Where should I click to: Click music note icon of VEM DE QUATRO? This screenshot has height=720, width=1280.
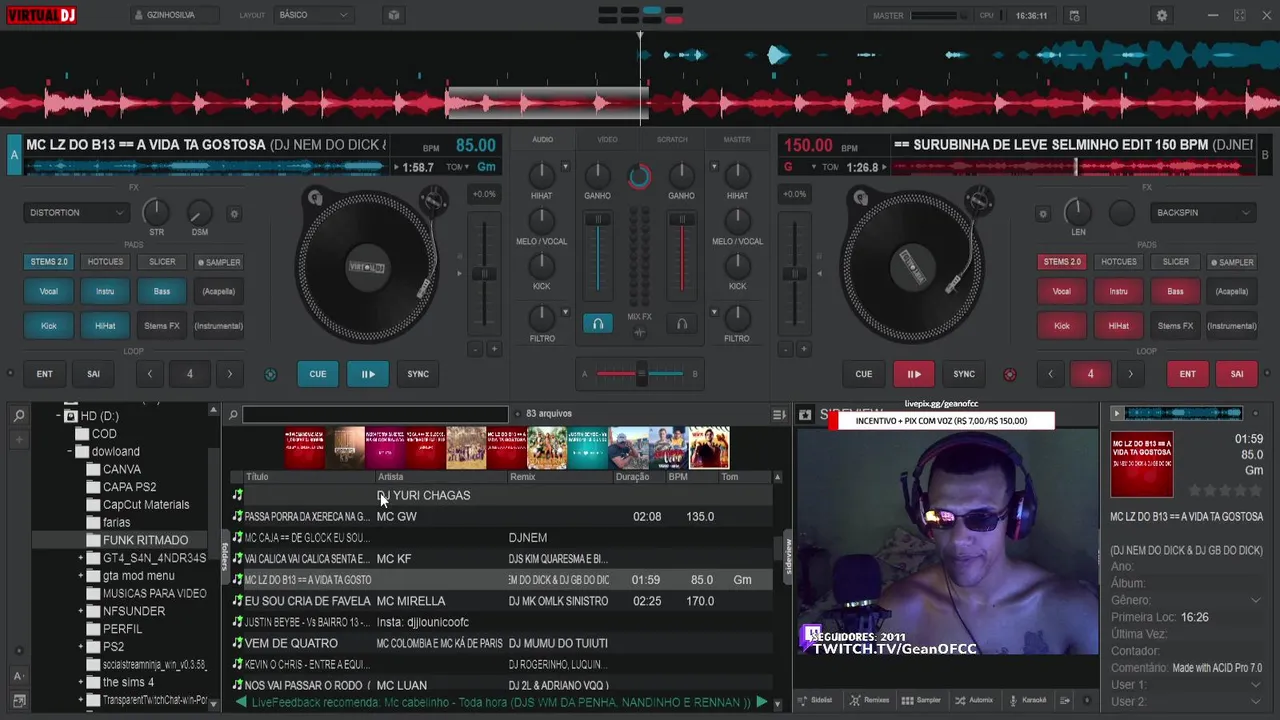point(237,643)
